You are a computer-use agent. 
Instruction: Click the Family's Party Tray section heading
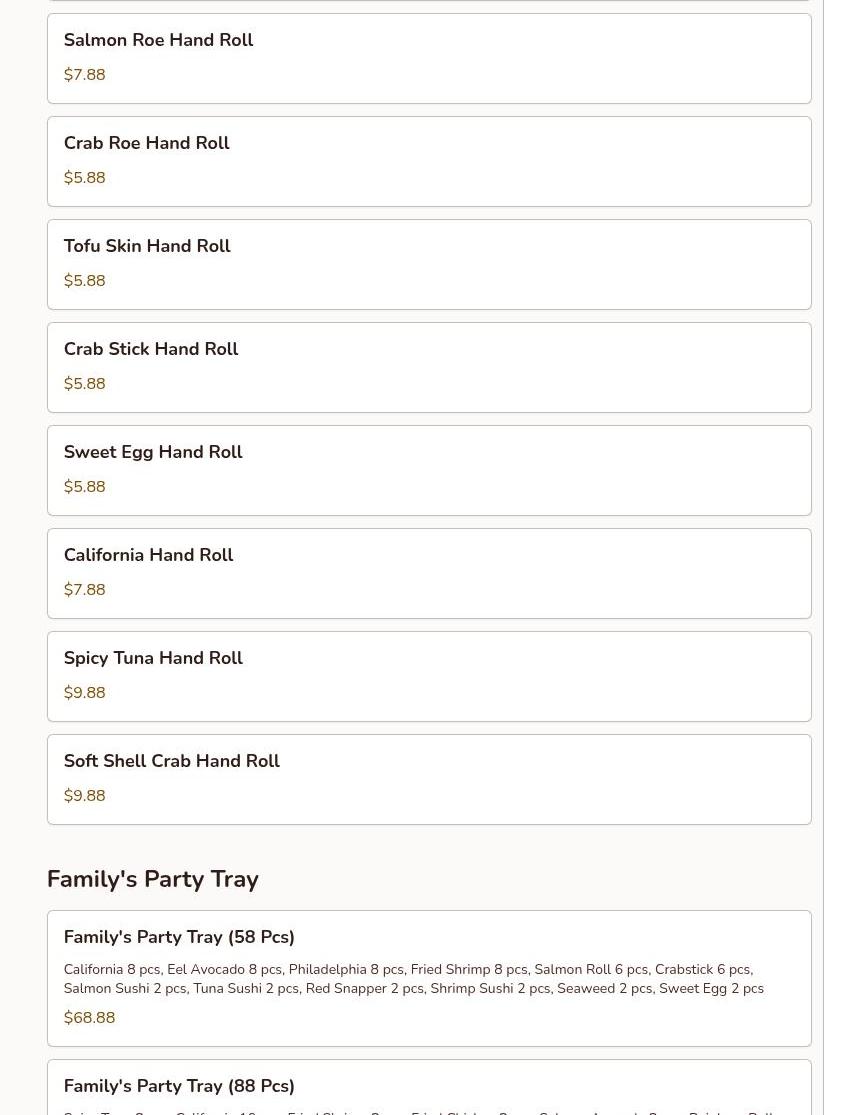[153, 880]
